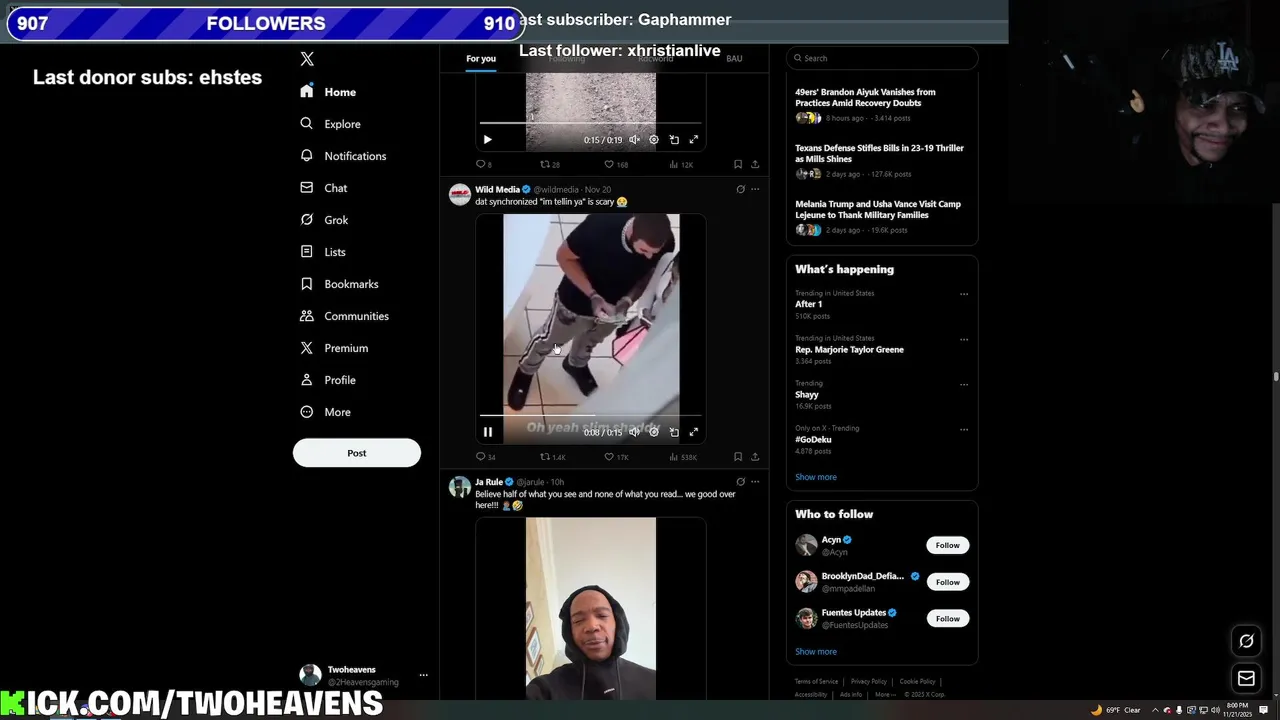The image size is (1280, 720).
Task: Bookmark the top post
Action: point(738,164)
